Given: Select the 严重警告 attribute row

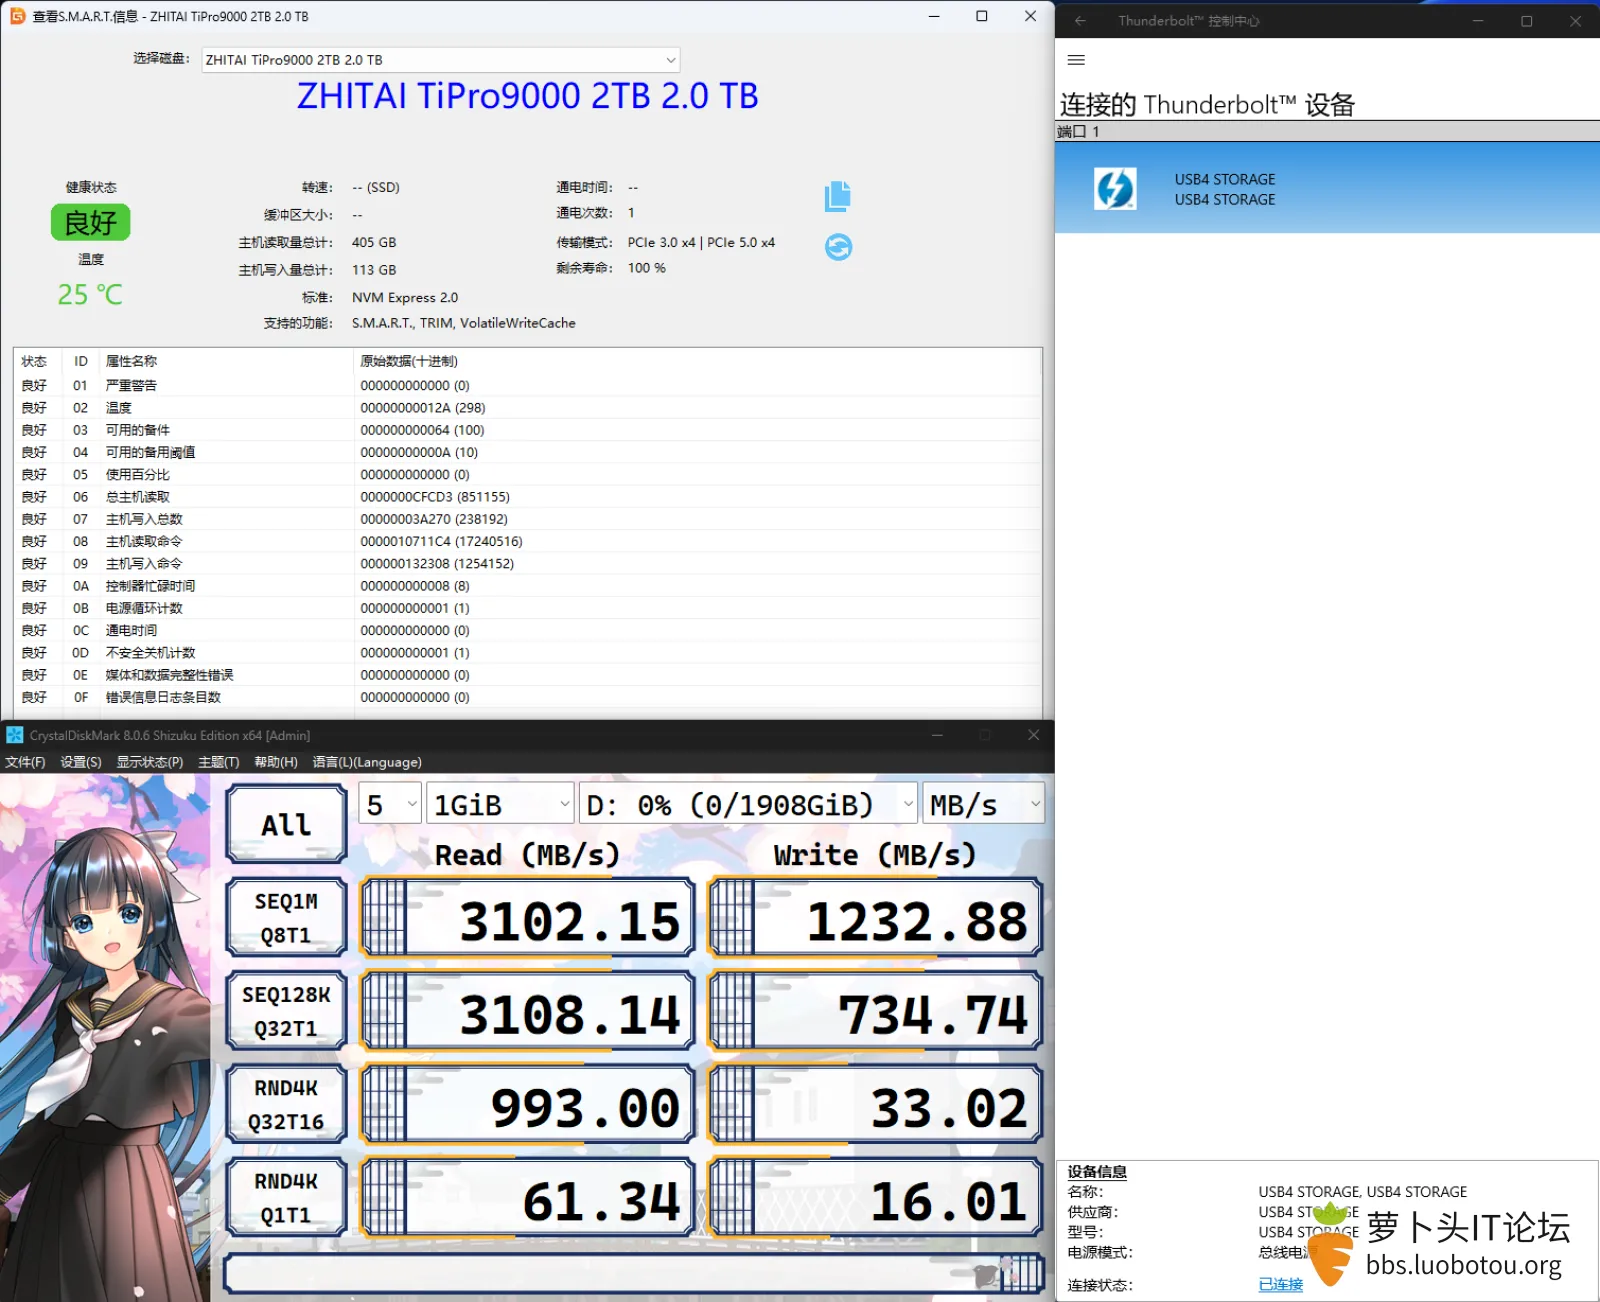Looking at the screenshot, I should point(527,385).
